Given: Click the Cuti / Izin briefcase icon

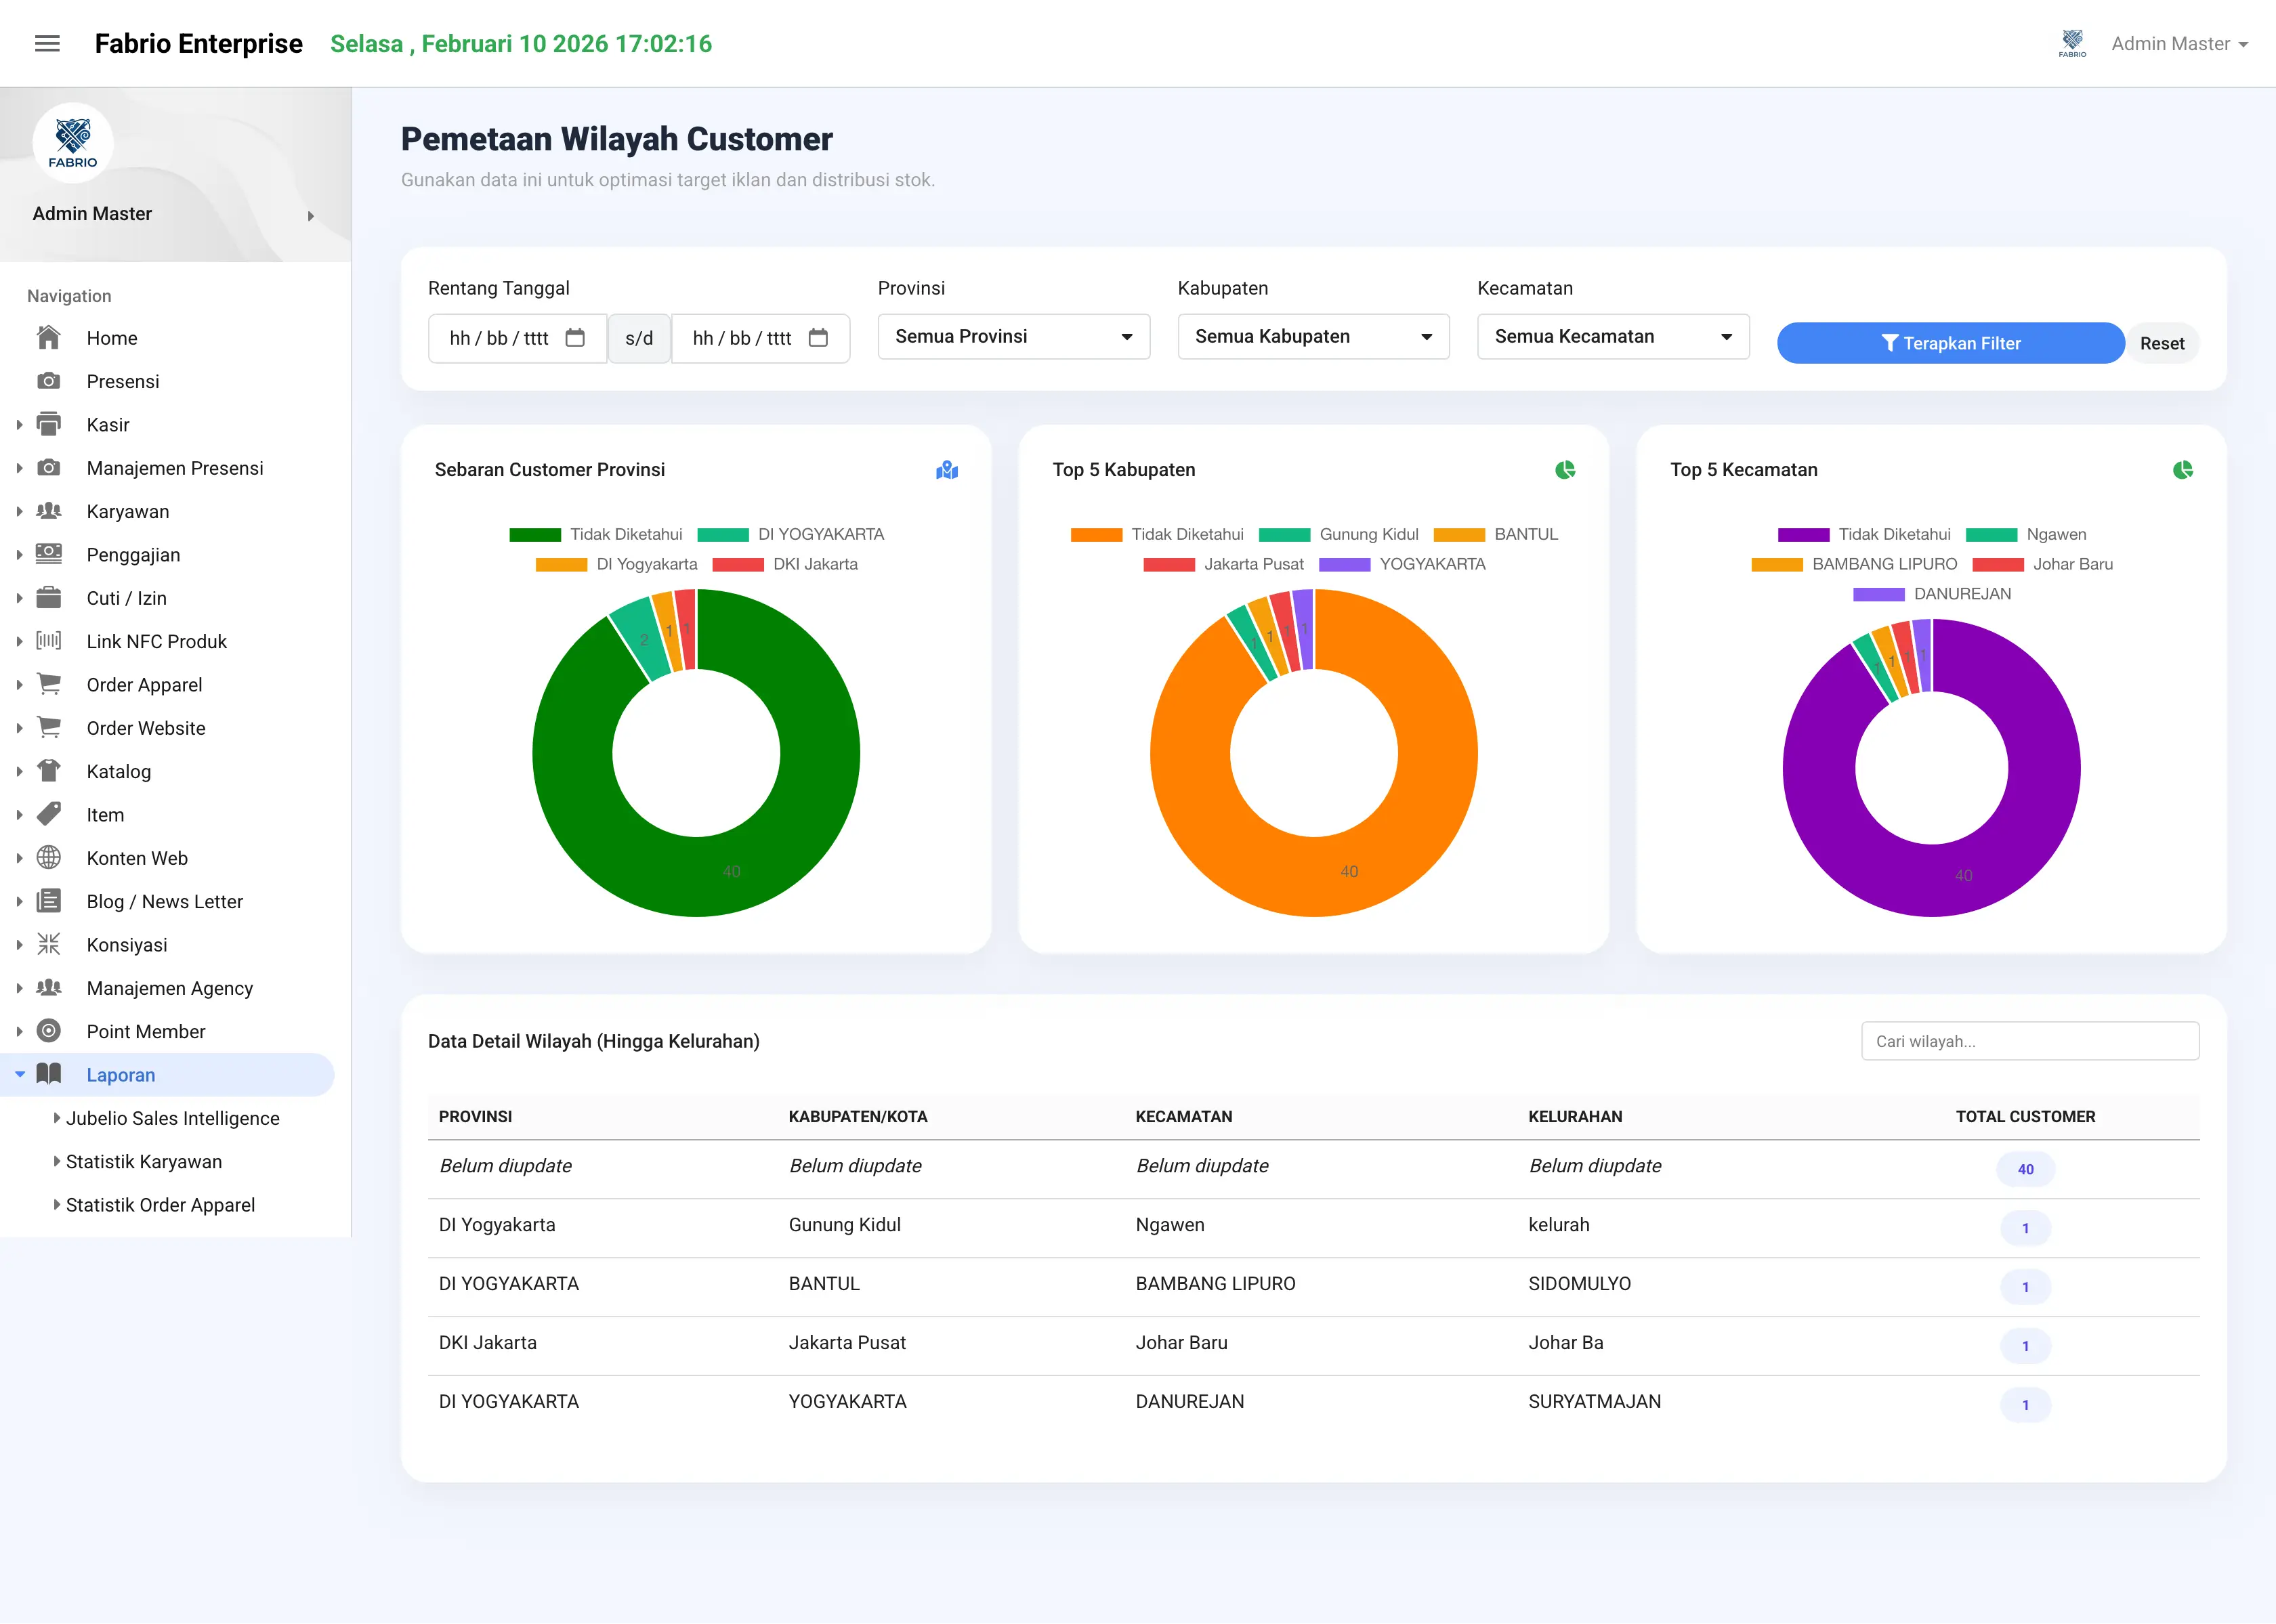Looking at the screenshot, I should 48,598.
